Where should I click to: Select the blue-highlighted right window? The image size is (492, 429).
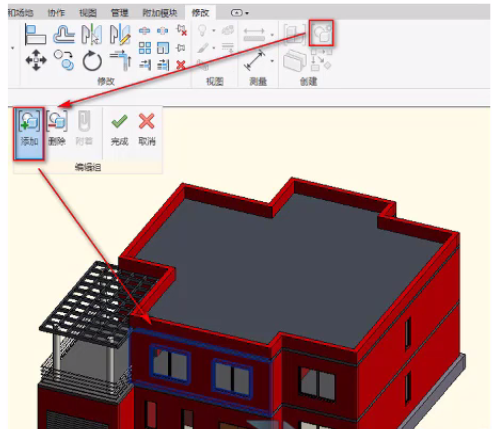tap(232, 379)
